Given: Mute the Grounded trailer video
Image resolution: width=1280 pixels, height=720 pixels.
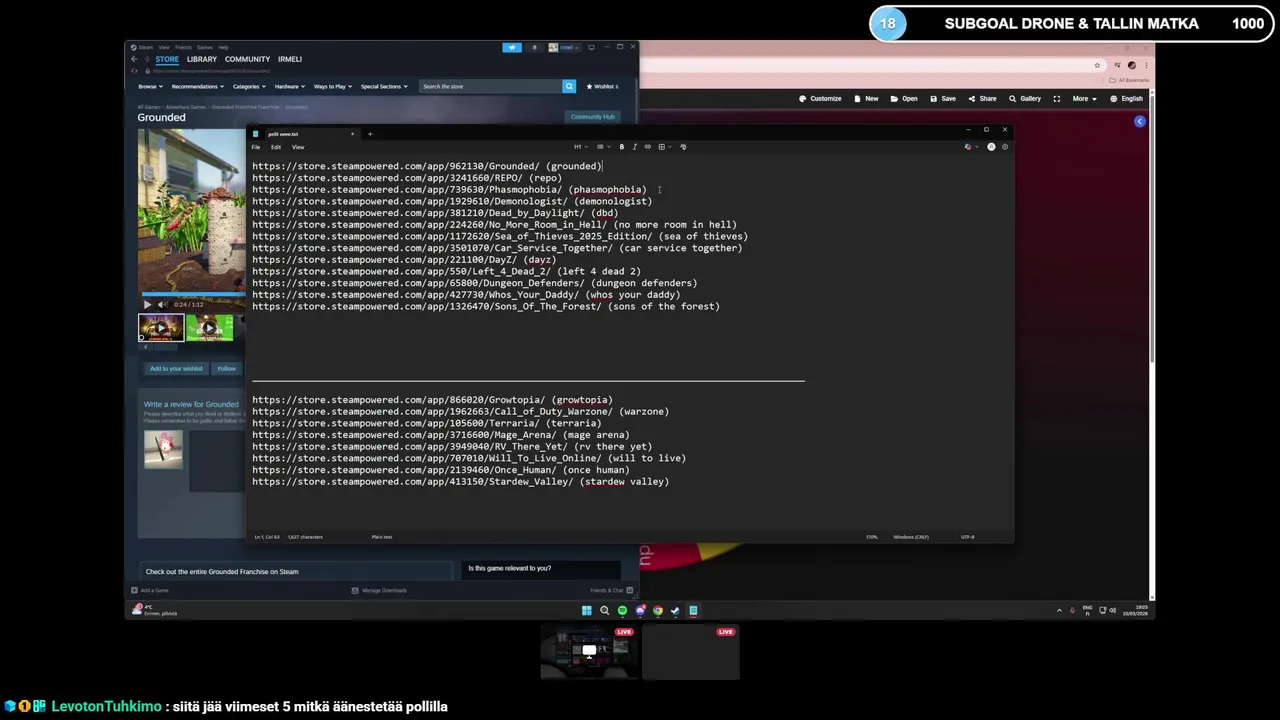Looking at the screenshot, I should tap(162, 304).
